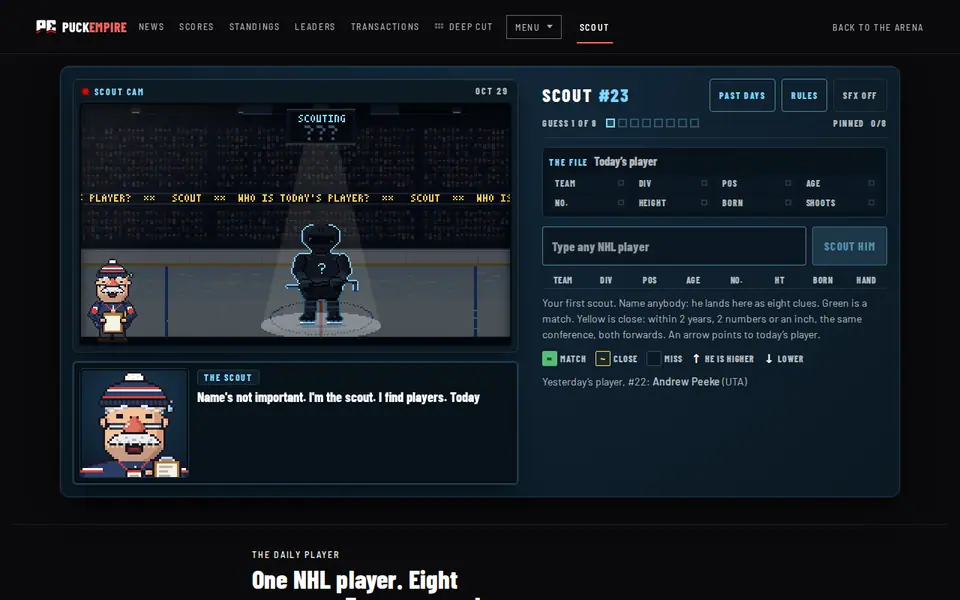Open the Transactions page
The width and height of the screenshot is (960, 600).
pos(384,27)
